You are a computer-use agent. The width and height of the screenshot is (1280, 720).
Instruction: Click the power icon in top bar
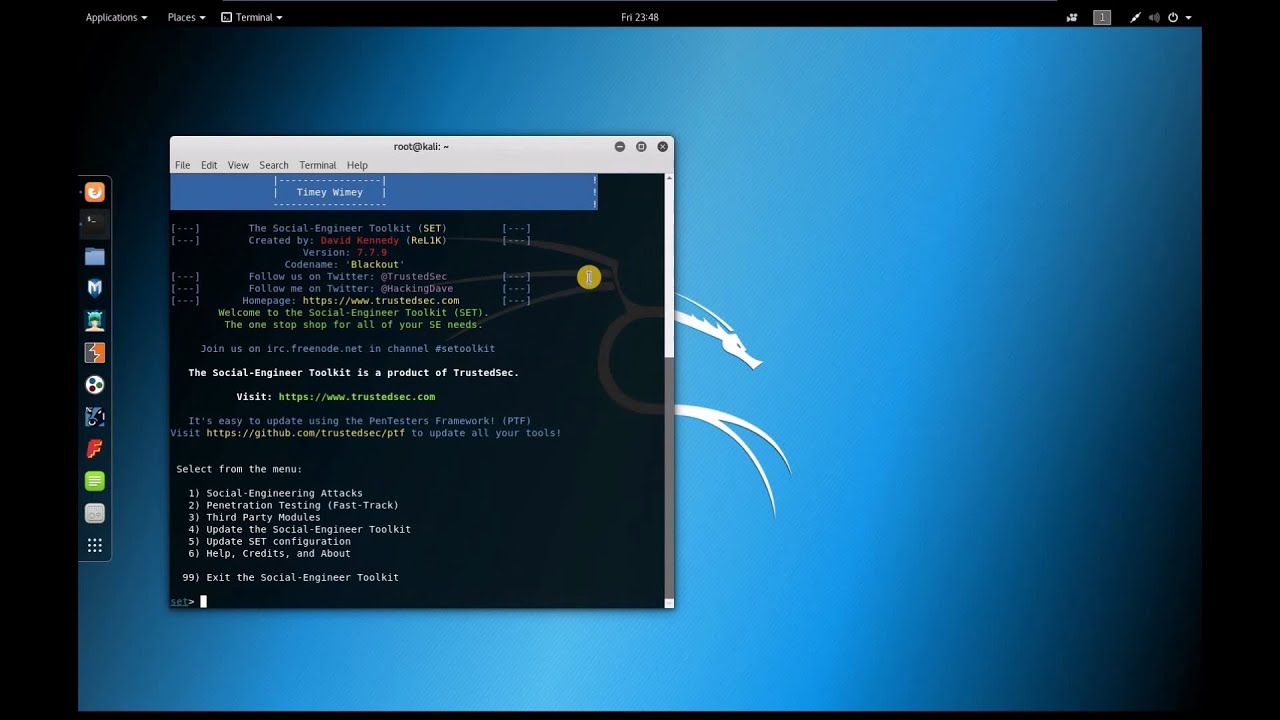click(x=1173, y=17)
